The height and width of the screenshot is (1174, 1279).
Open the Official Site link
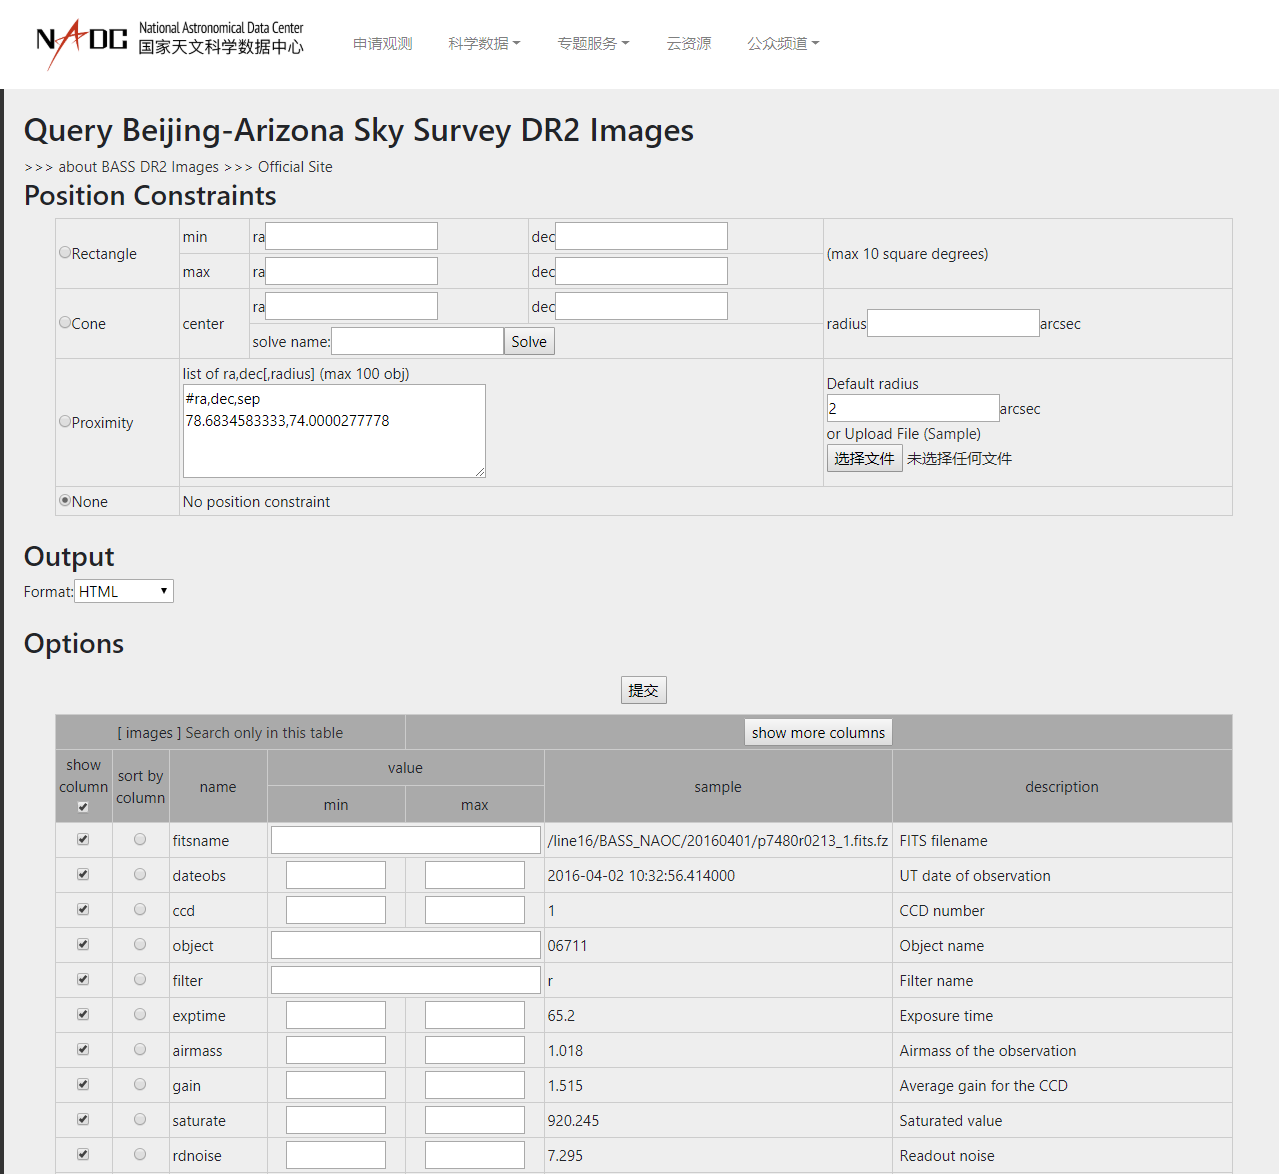[x=295, y=167]
